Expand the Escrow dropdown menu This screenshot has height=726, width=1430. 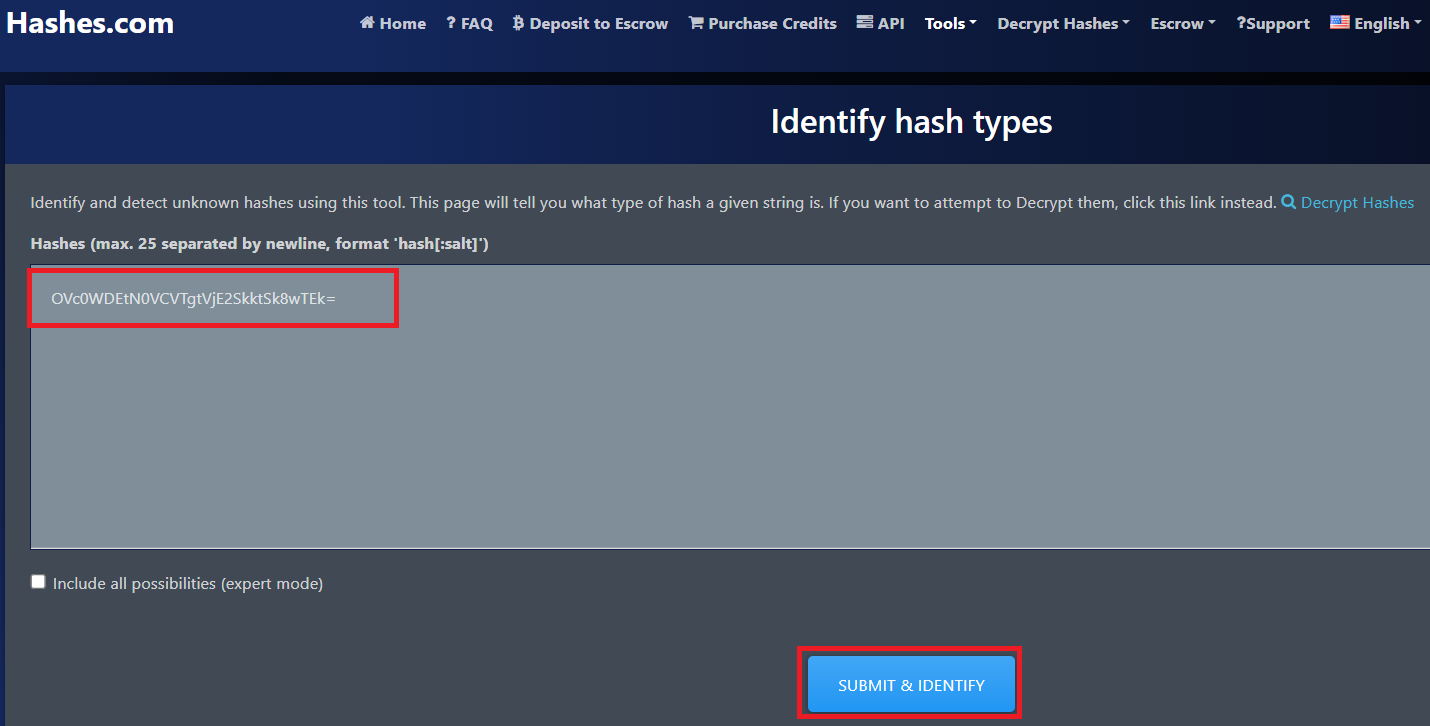[x=1183, y=23]
